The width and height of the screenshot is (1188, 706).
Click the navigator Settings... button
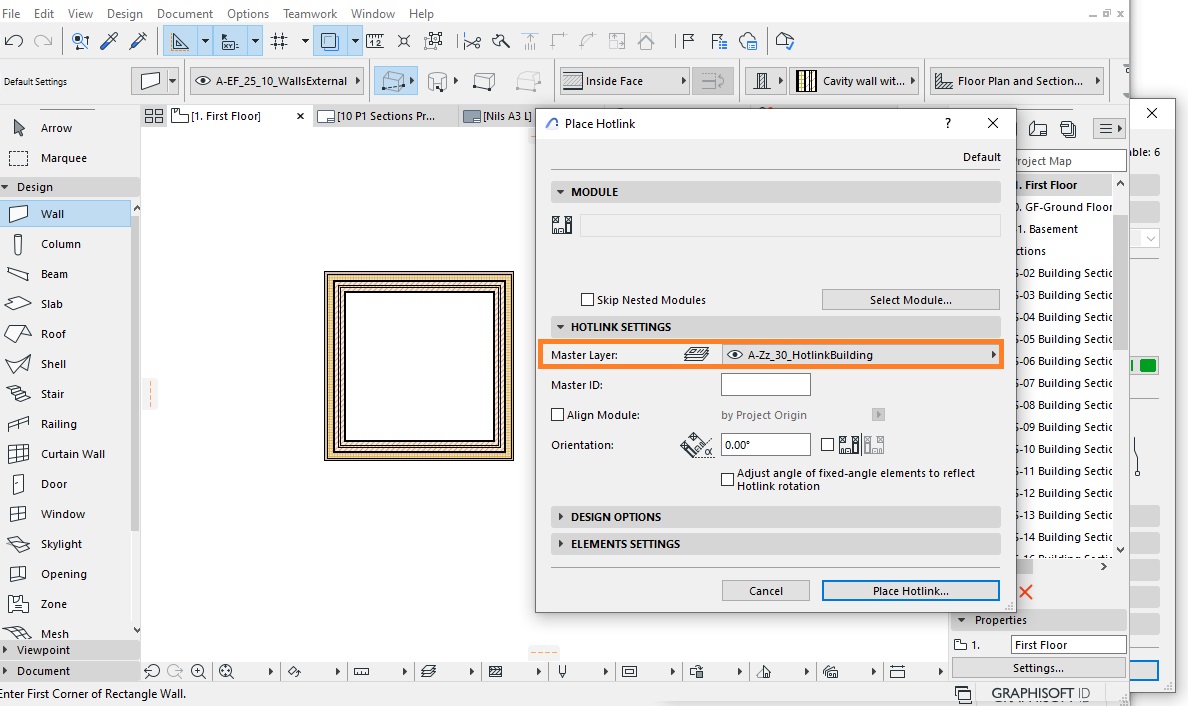(1038, 668)
